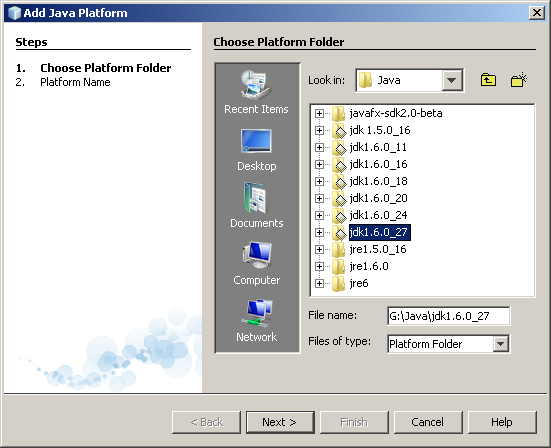This screenshot has height=448, width=551.
Task: Open Help for this wizard
Action: [x=502, y=422]
